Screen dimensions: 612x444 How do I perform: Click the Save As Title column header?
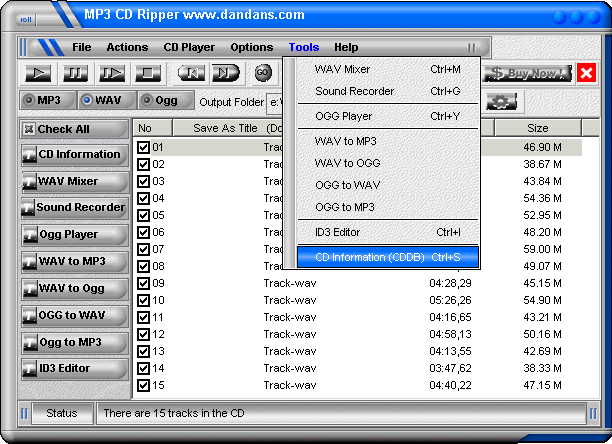228,128
